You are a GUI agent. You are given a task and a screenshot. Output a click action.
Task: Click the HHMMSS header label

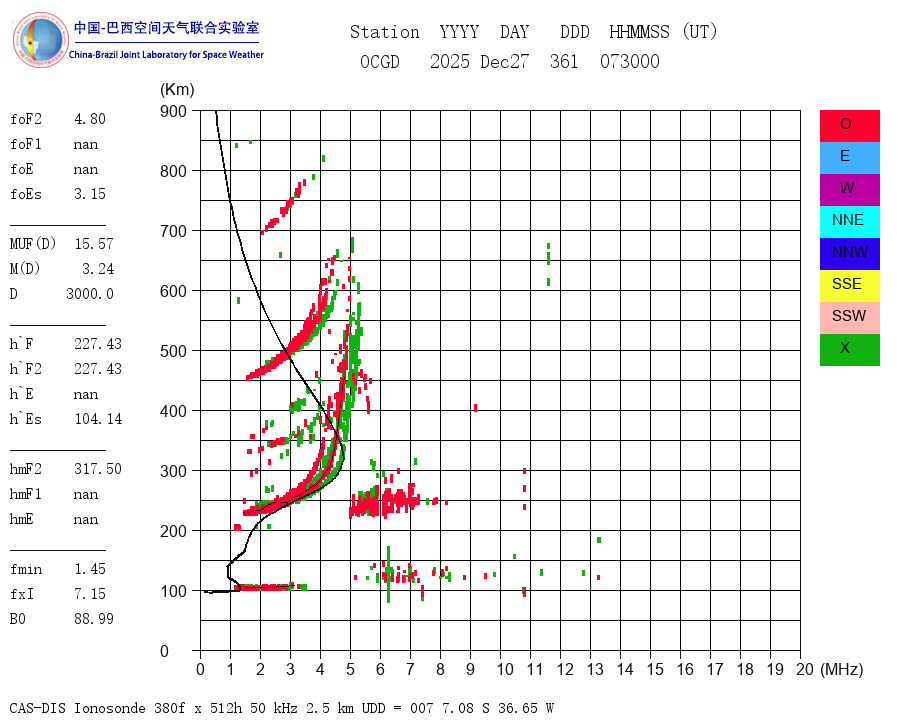coord(639,32)
